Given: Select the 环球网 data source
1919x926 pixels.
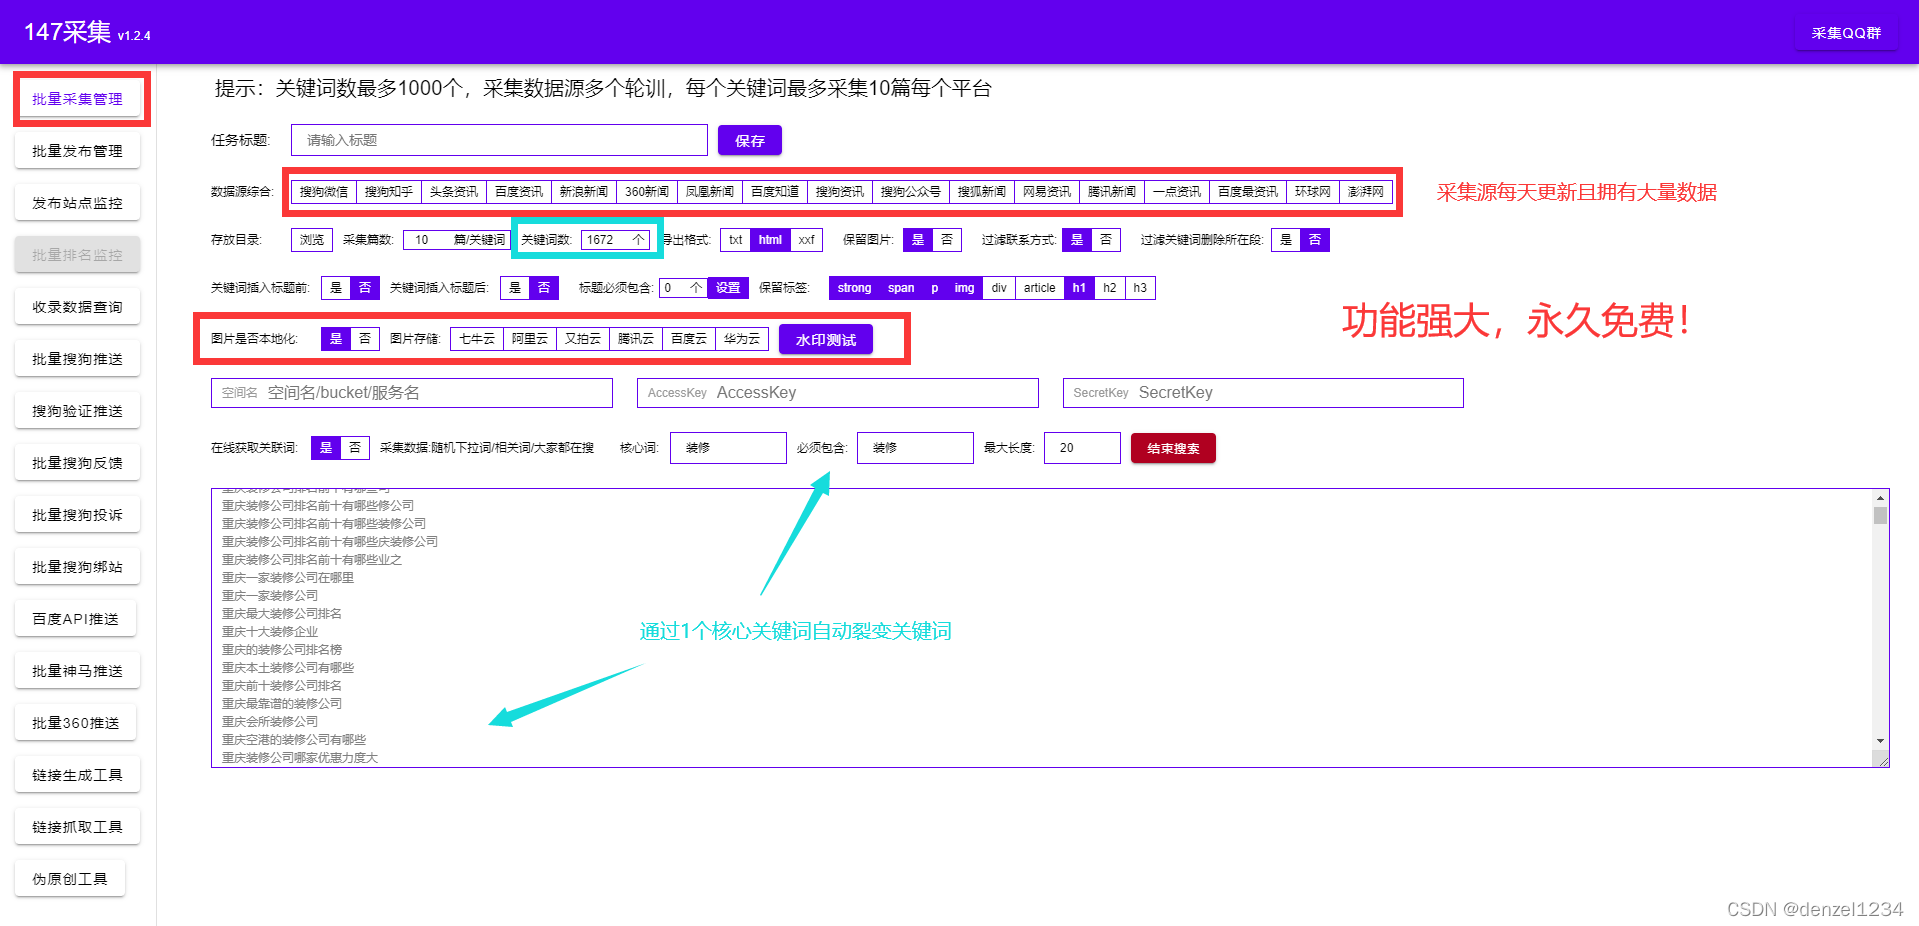Looking at the screenshot, I should click(1312, 191).
